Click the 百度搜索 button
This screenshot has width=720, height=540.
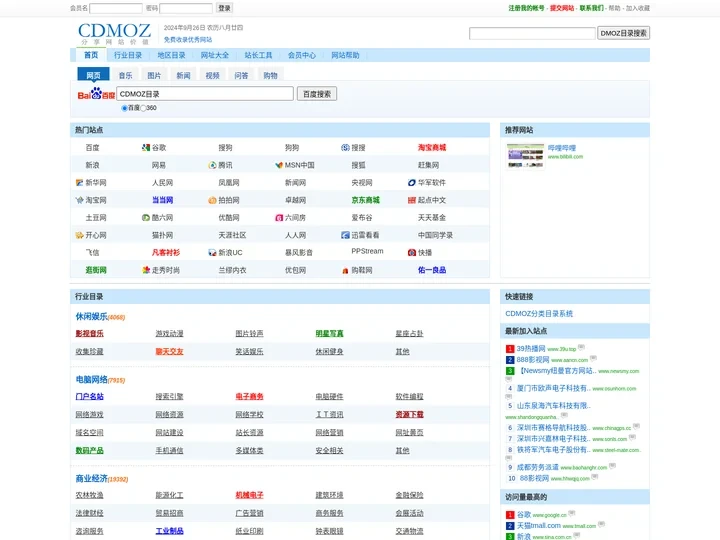[x=317, y=94]
